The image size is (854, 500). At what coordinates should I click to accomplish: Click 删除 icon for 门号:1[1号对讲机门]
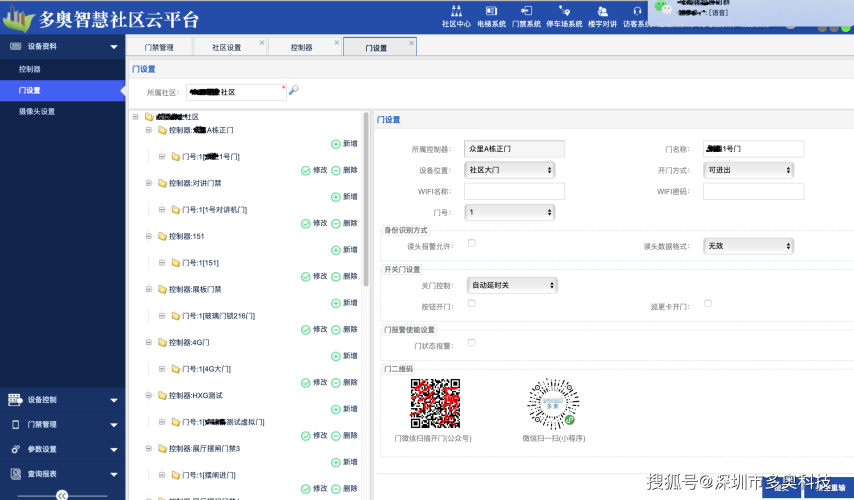point(336,223)
